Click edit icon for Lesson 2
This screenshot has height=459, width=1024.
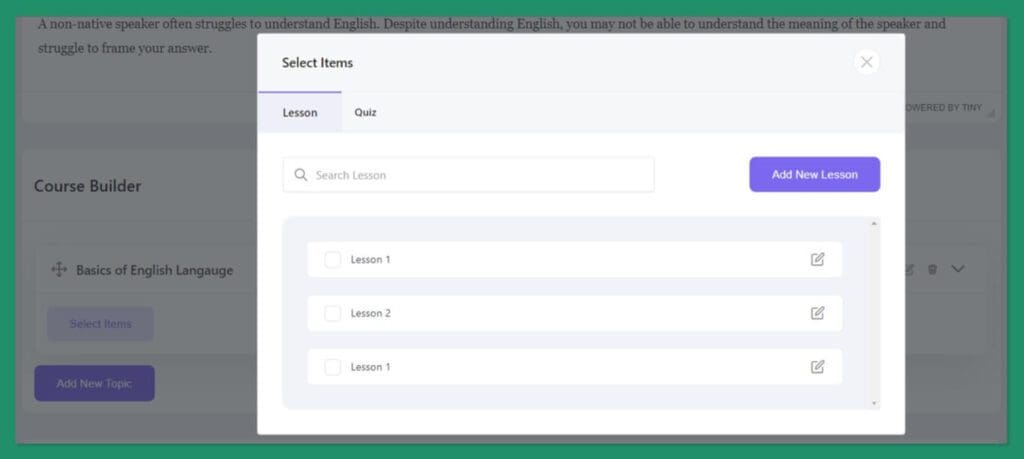pyautogui.click(x=817, y=313)
